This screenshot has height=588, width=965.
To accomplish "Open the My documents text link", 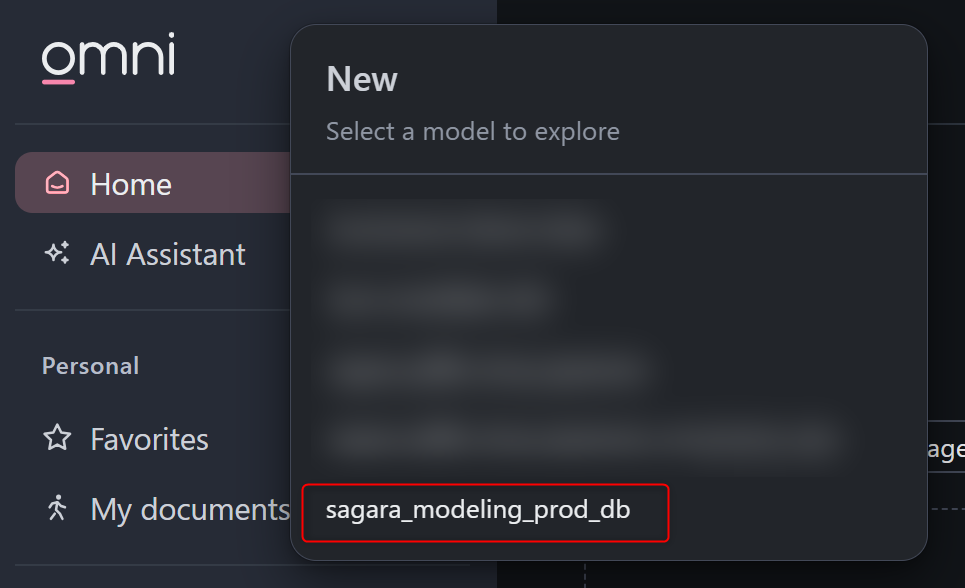I will click(x=190, y=509).
